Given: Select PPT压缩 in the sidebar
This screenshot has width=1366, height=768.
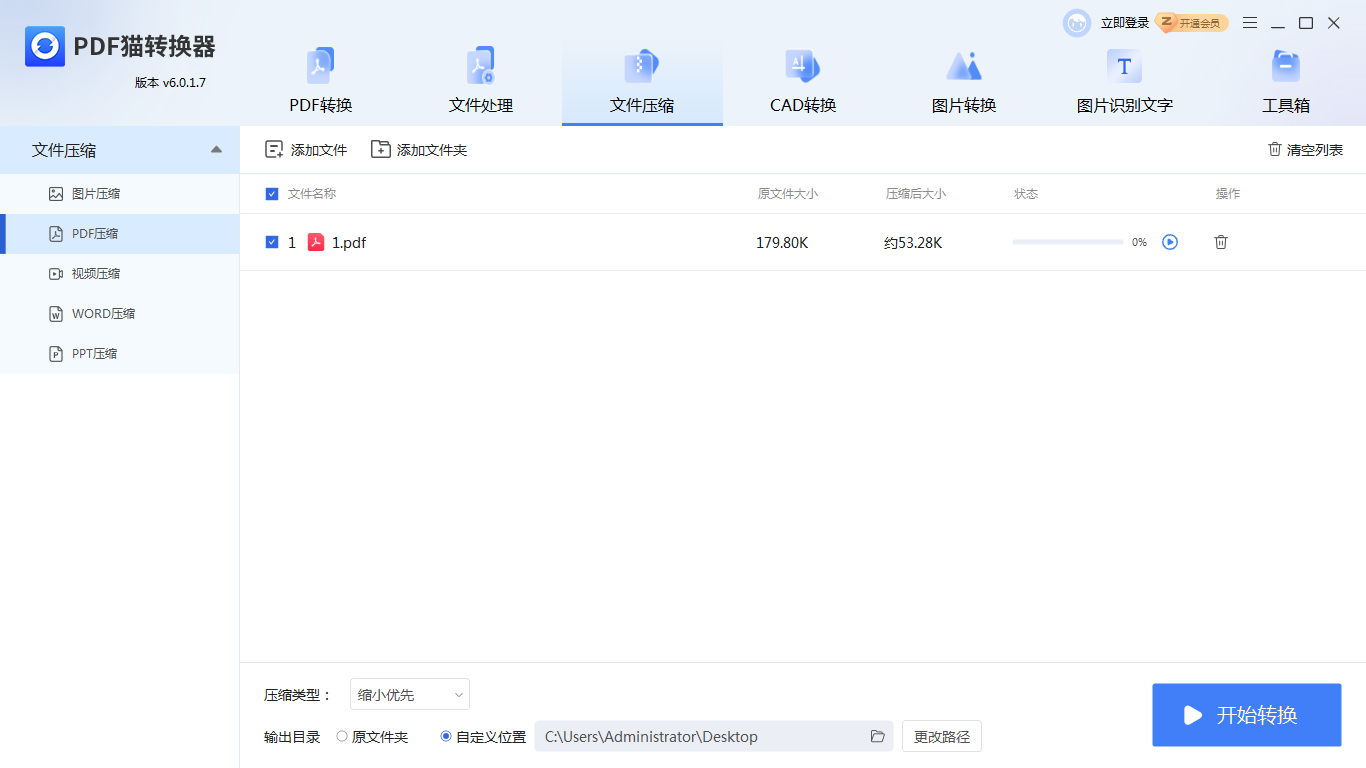Looking at the screenshot, I should tap(119, 354).
